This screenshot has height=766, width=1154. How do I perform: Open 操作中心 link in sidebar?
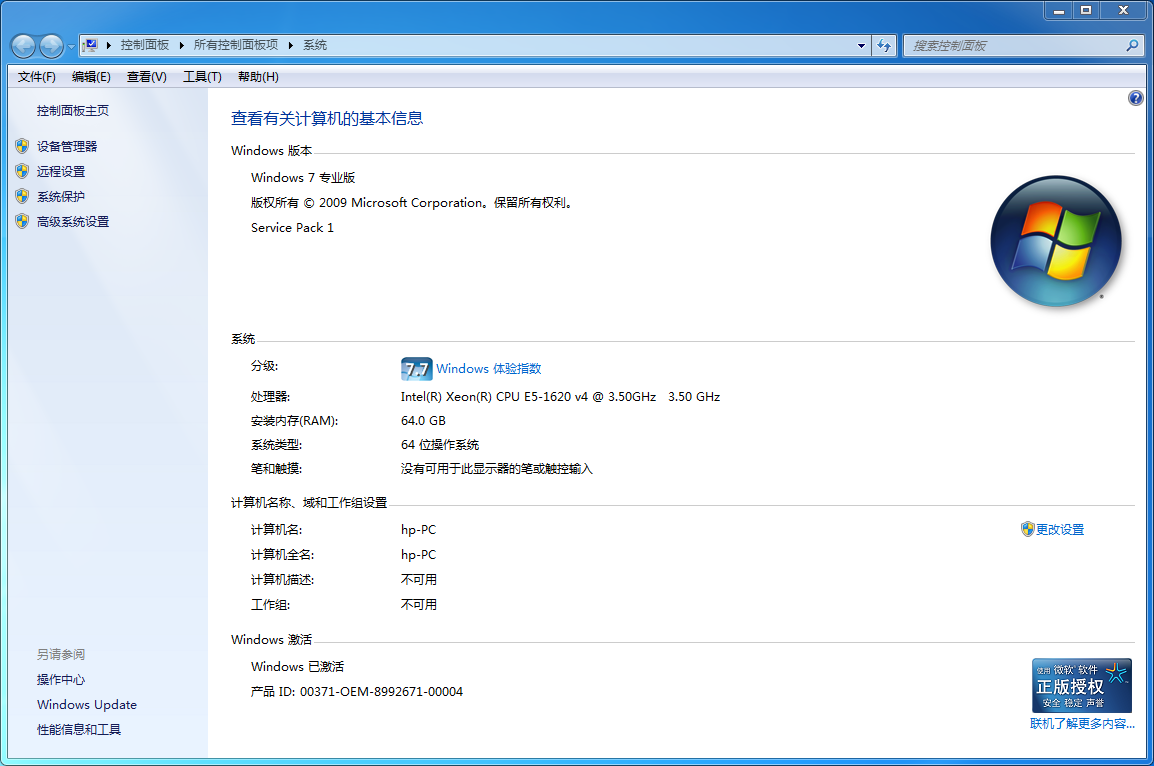click(x=61, y=679)
